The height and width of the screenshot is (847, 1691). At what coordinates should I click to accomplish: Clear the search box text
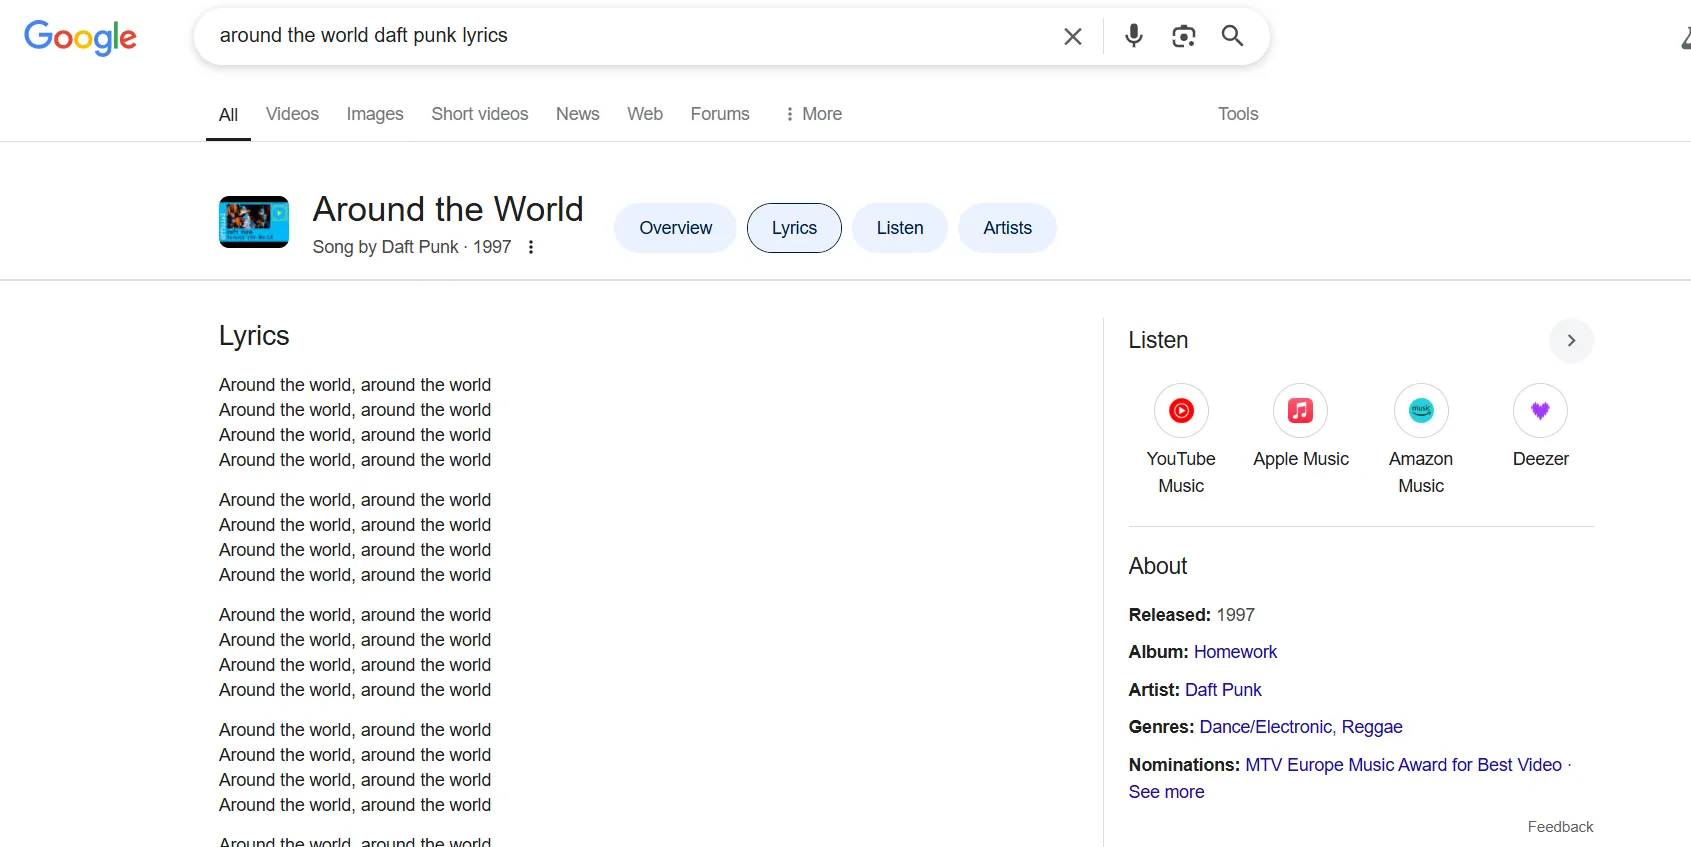1072,37
